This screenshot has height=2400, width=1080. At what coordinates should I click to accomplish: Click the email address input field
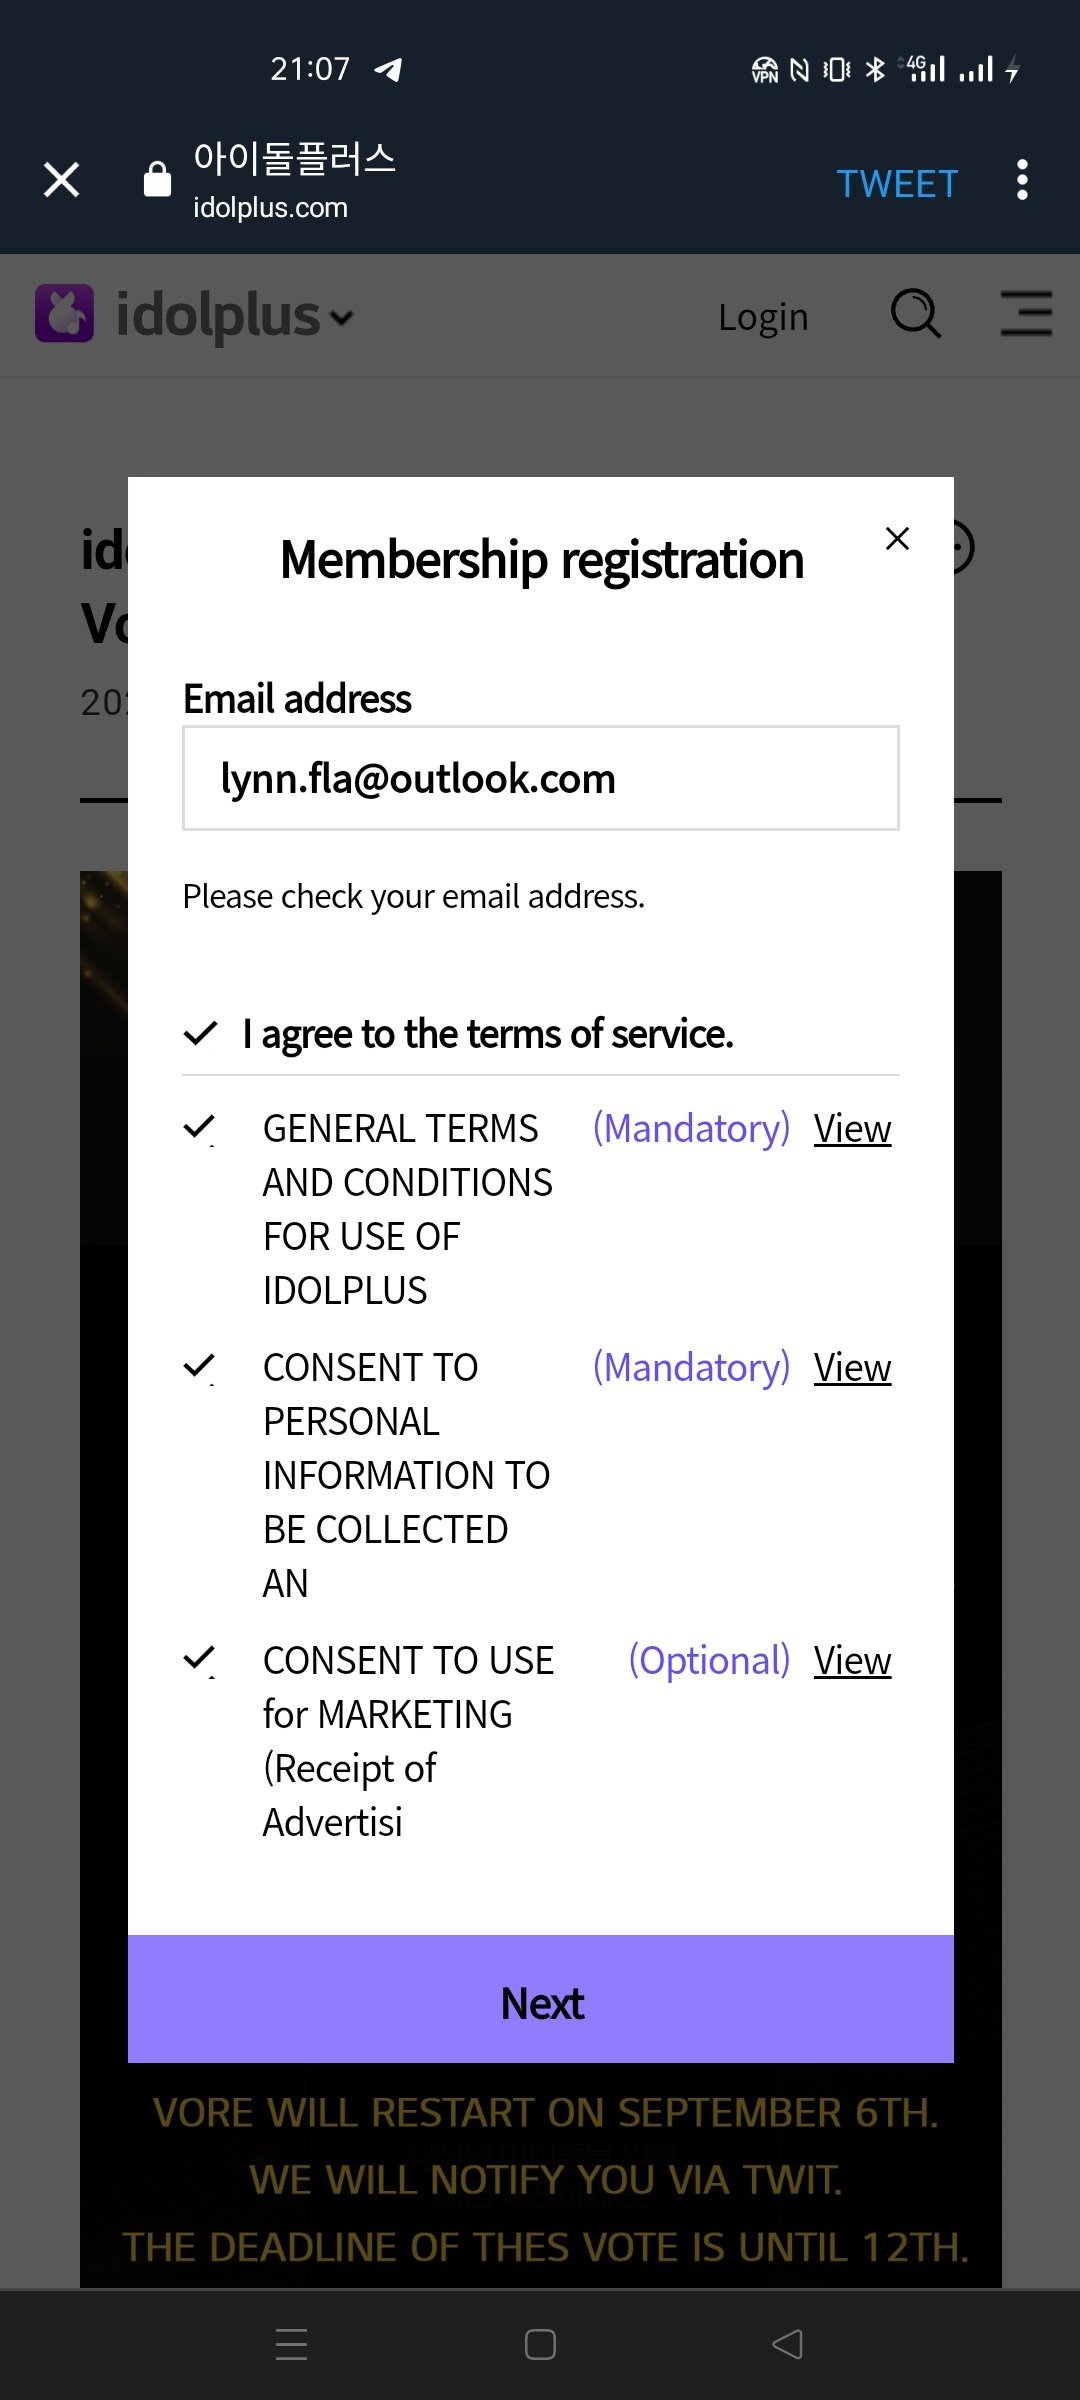pyautogui.click(x=540, y=778)
